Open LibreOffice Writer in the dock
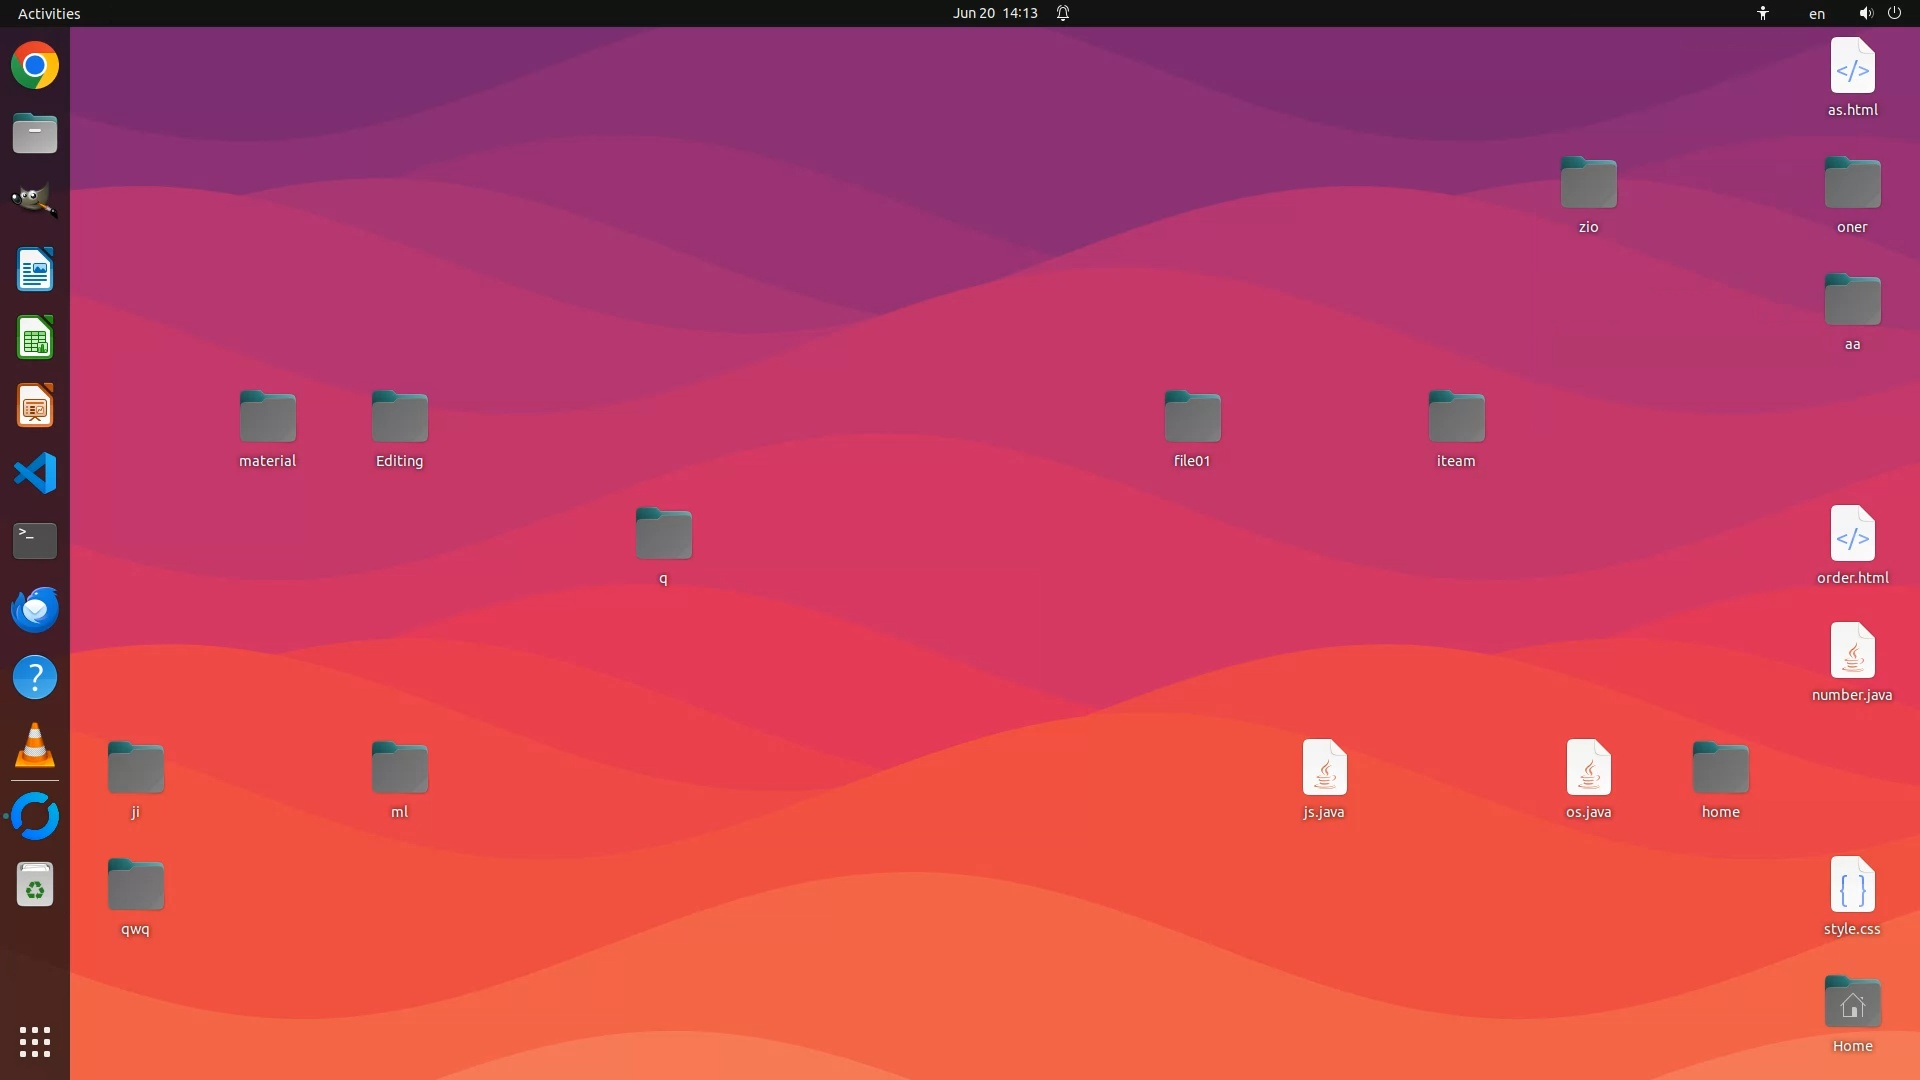 tap(35, 270)
